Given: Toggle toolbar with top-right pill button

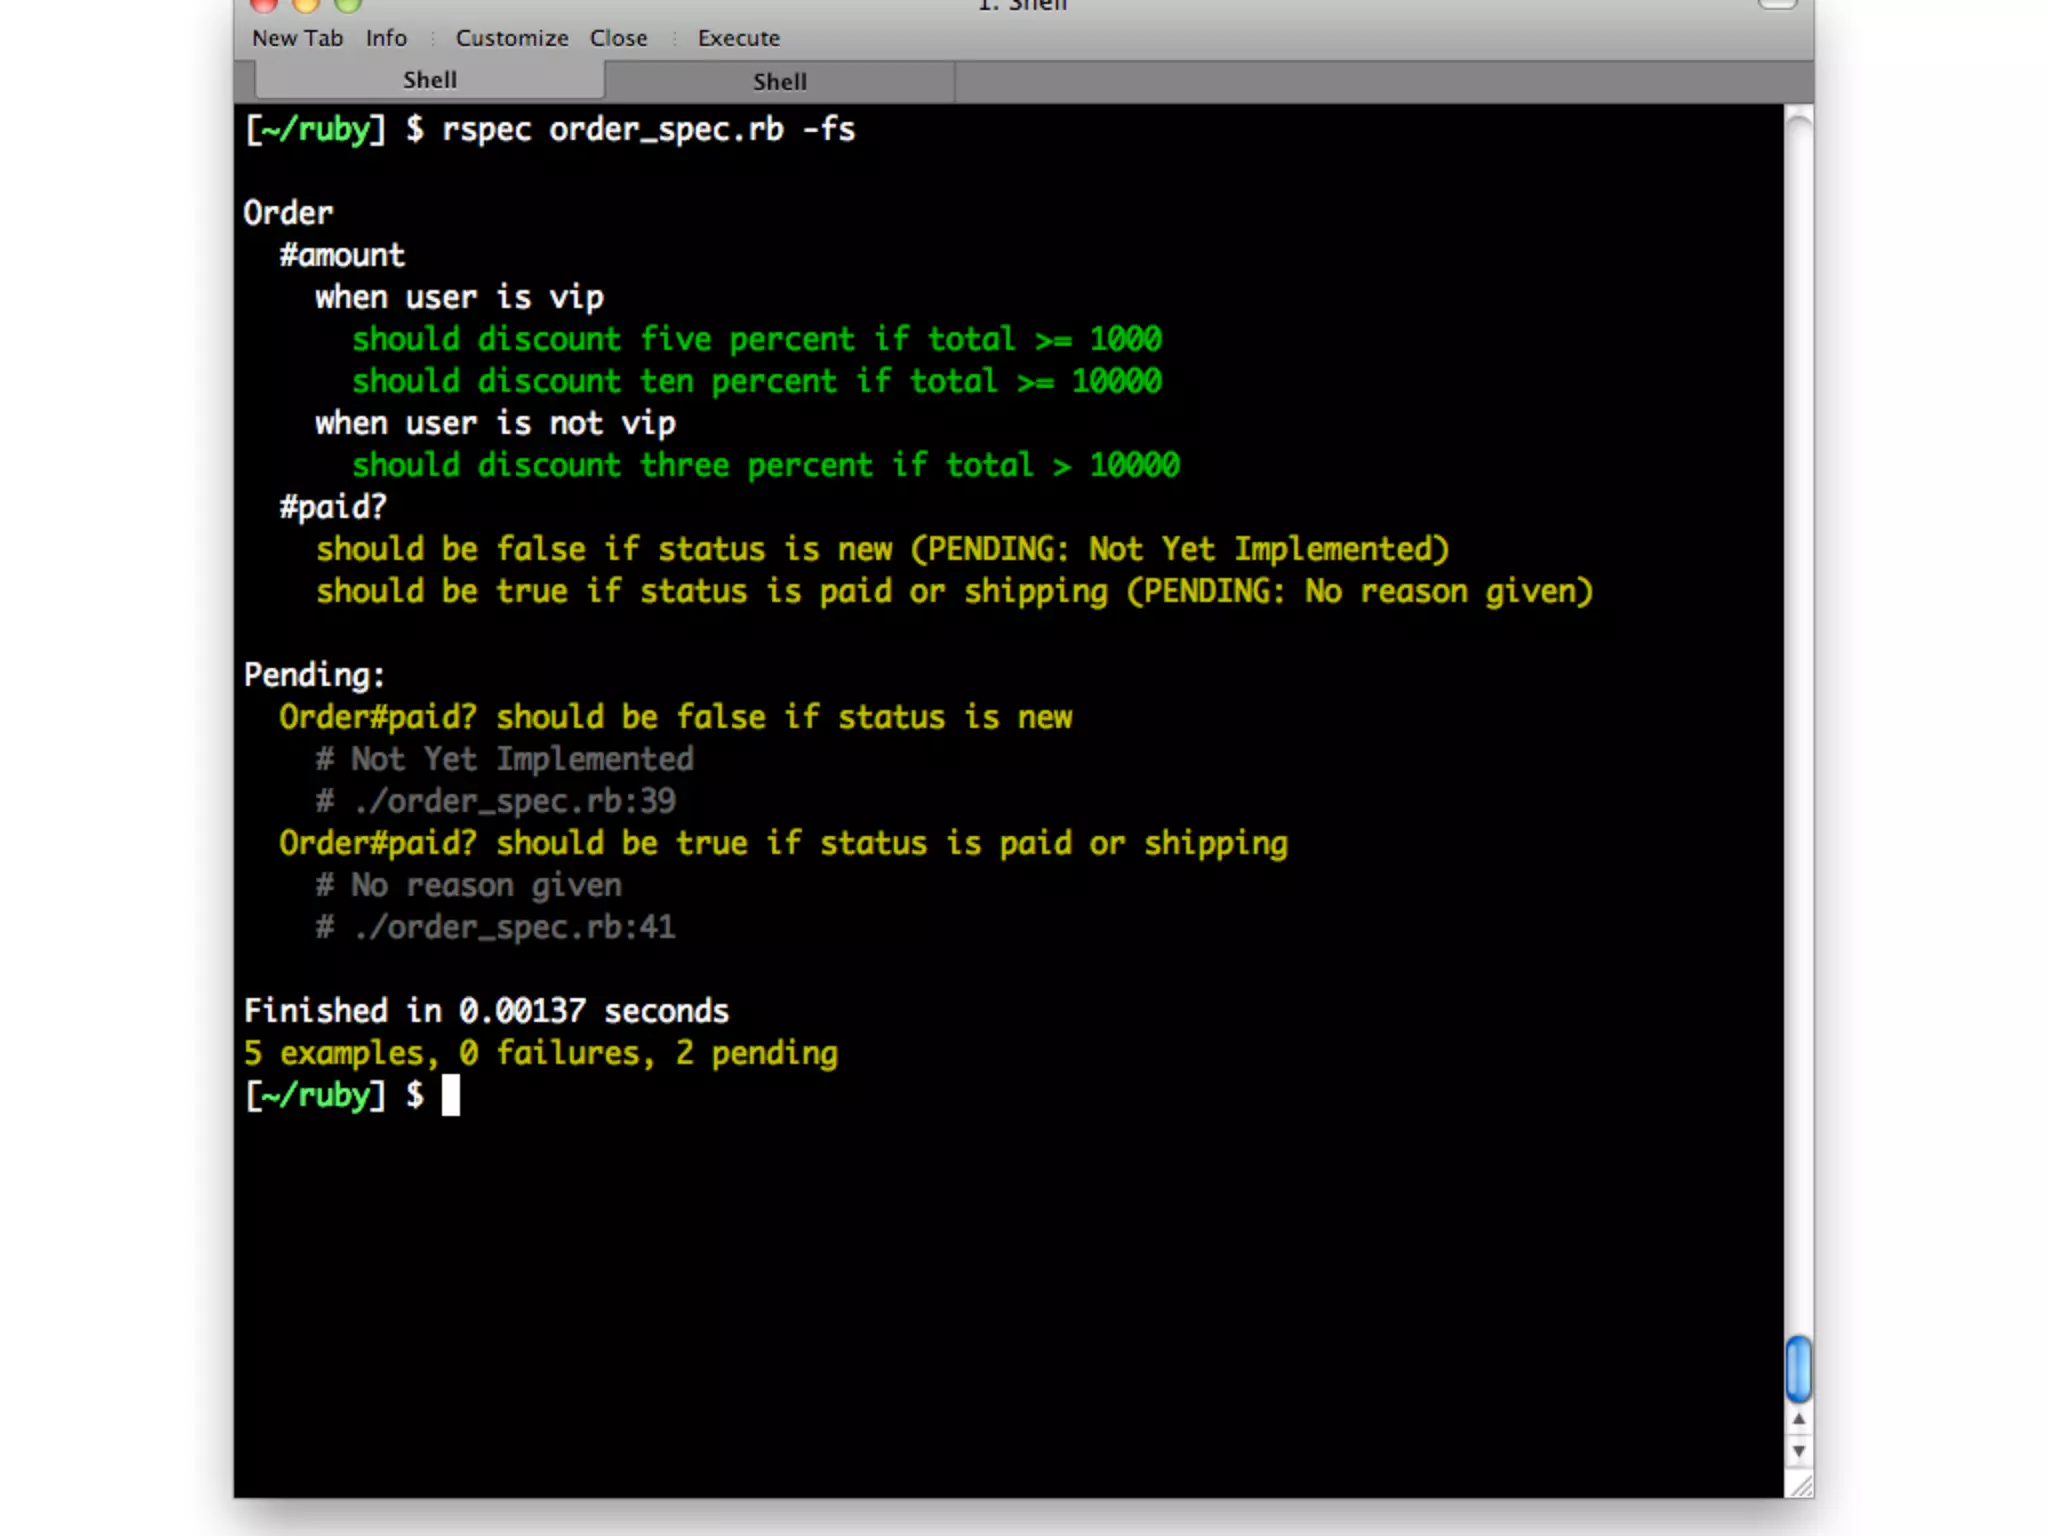Looking at the screenshot, I should click(1777, 4).
